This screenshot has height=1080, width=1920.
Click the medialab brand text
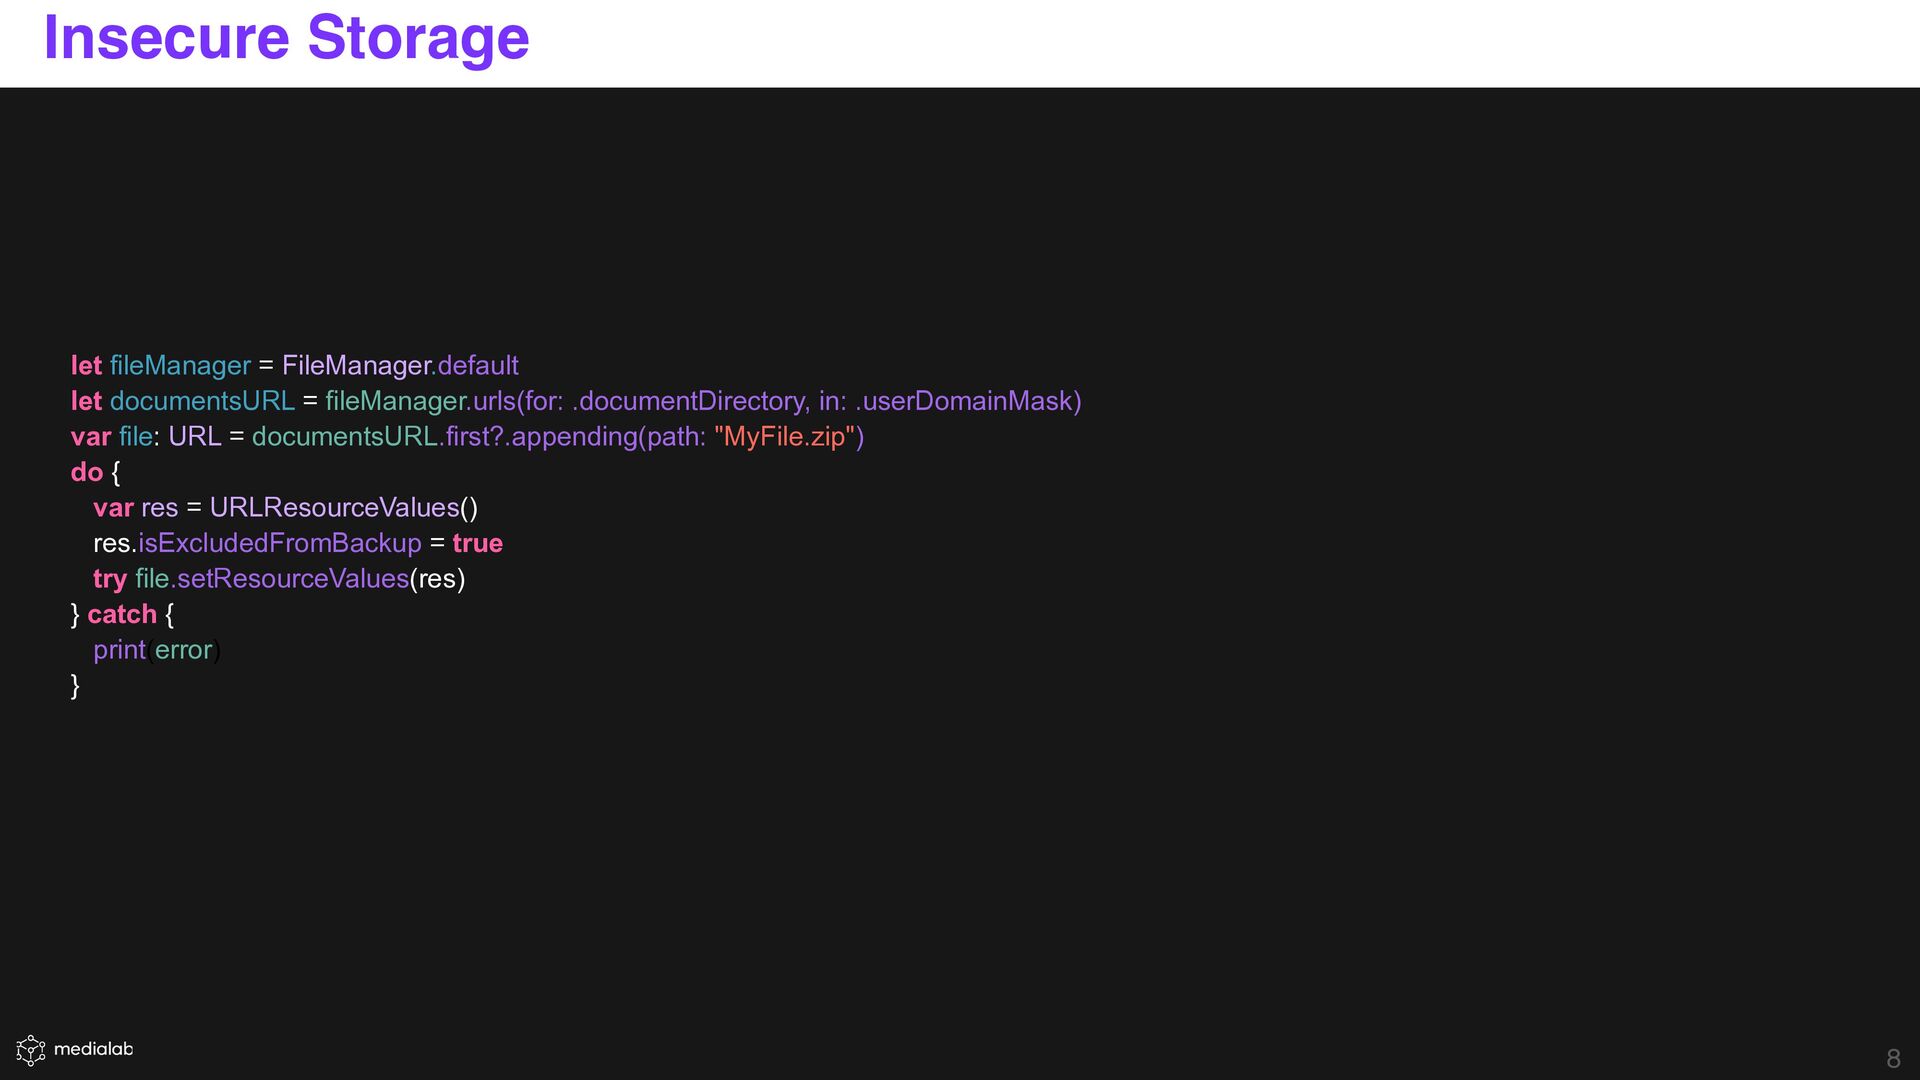93,1049
